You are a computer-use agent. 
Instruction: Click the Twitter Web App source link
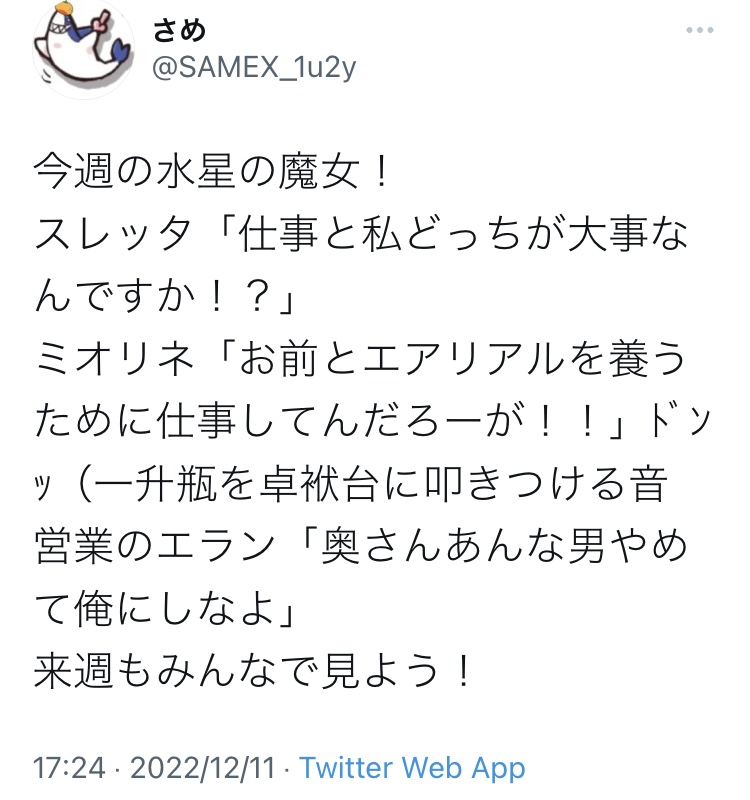[x=412, y=768]
